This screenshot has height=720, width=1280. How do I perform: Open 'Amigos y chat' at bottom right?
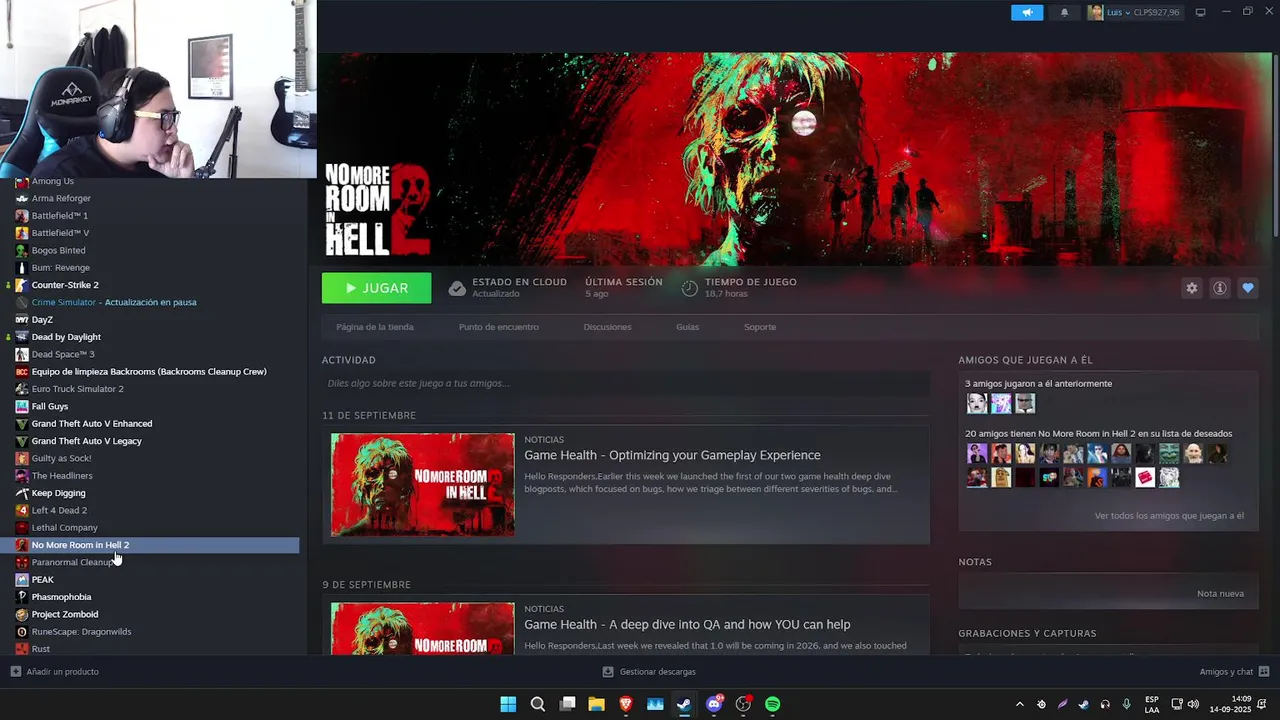tap(1234, 671)
